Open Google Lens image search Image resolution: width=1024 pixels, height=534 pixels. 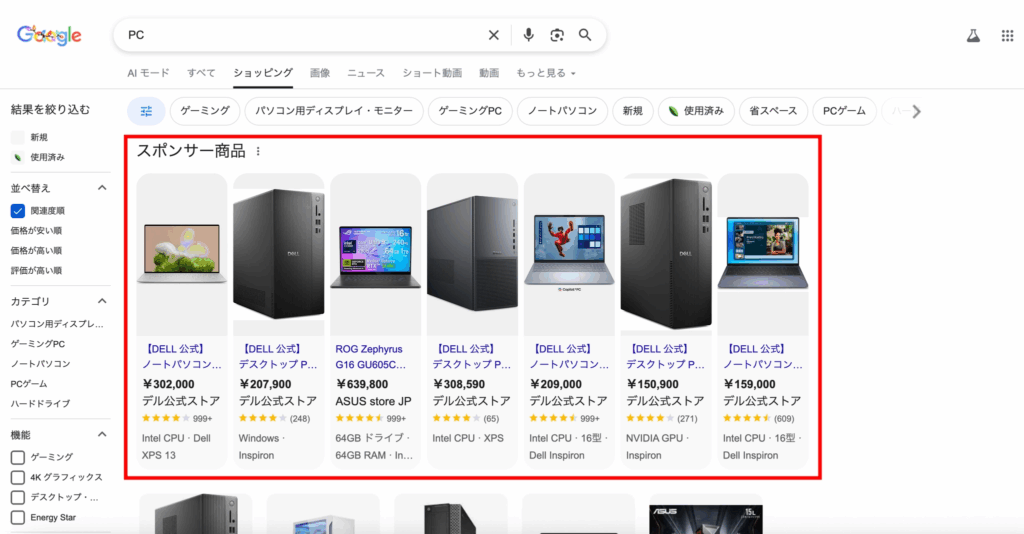coord(557,35)
